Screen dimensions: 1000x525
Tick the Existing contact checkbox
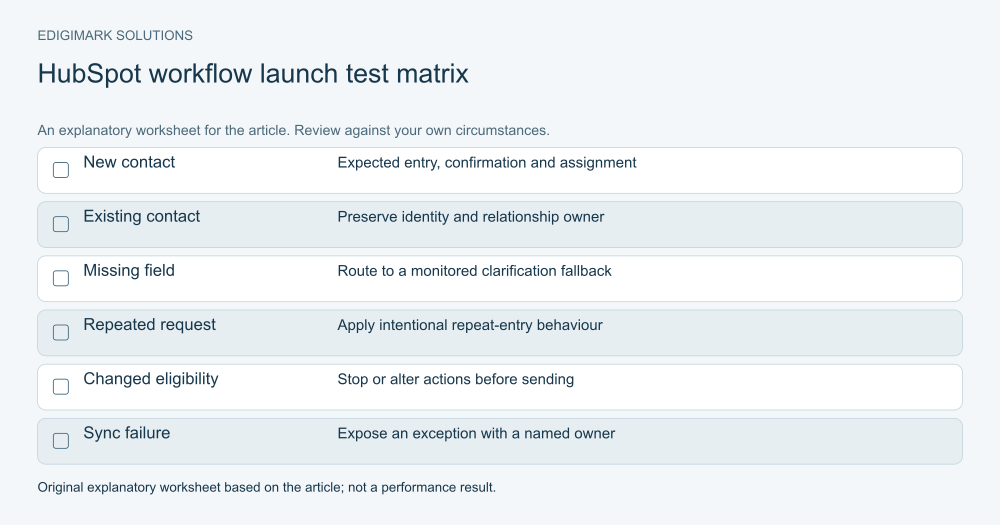coord(61,225)
